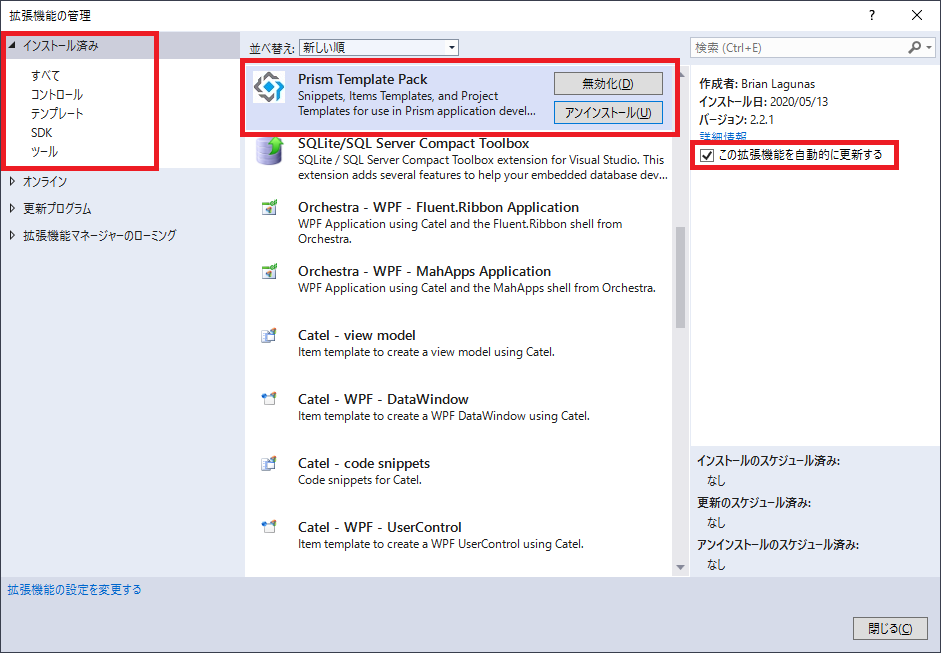Open the help question mark button
Image resolution: width=941 pixels, height=653 pixels.
(872, 16)
